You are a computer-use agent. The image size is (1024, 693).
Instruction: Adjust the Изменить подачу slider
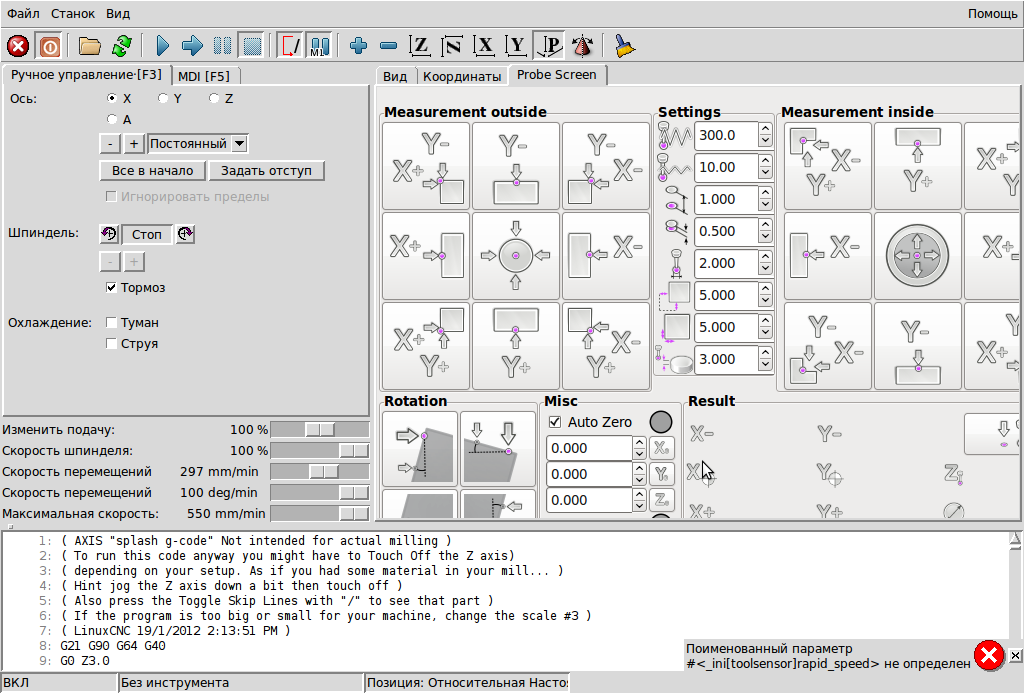point(320,430)
